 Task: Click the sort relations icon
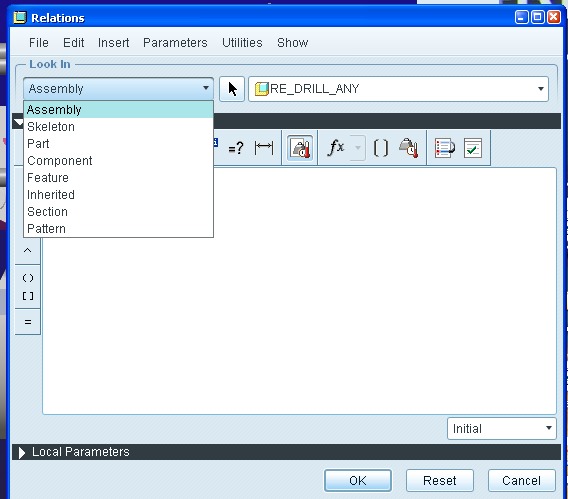click(x=444, y=148)
